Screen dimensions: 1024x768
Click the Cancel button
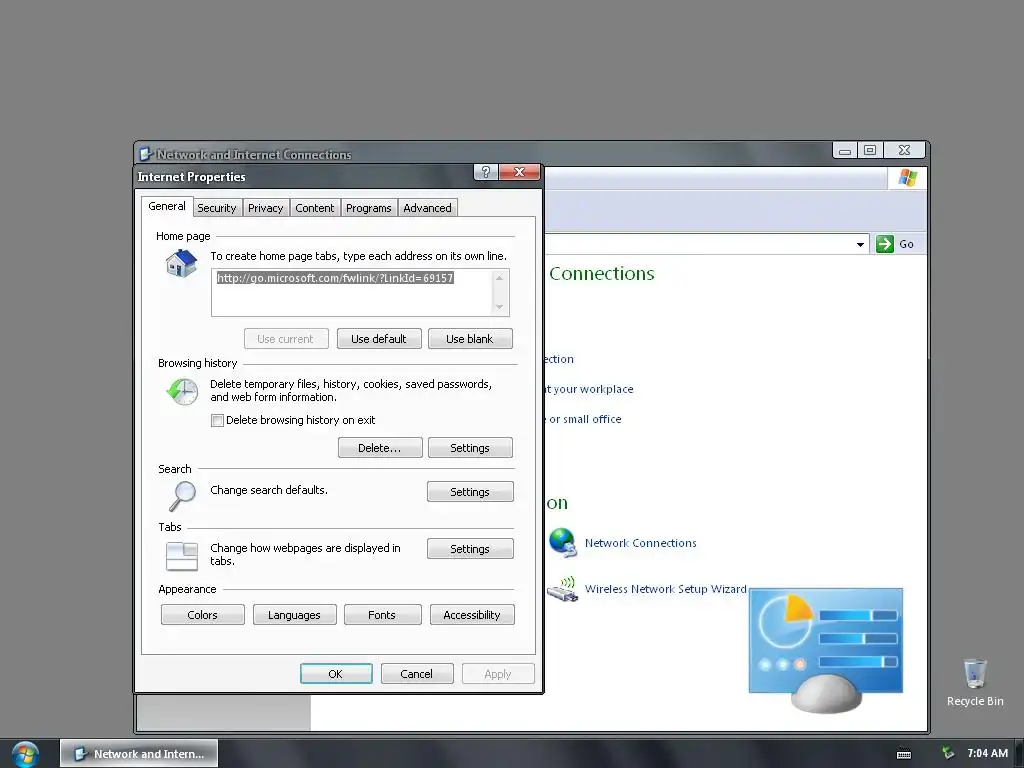[x=417, y=674]
